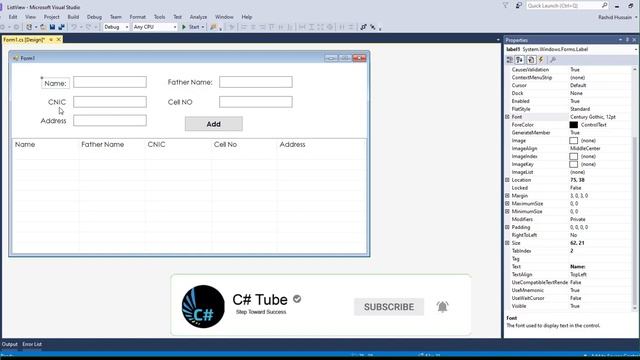Click the notification bell beside Subscribe
640x360 pixels.
[442, 307]
